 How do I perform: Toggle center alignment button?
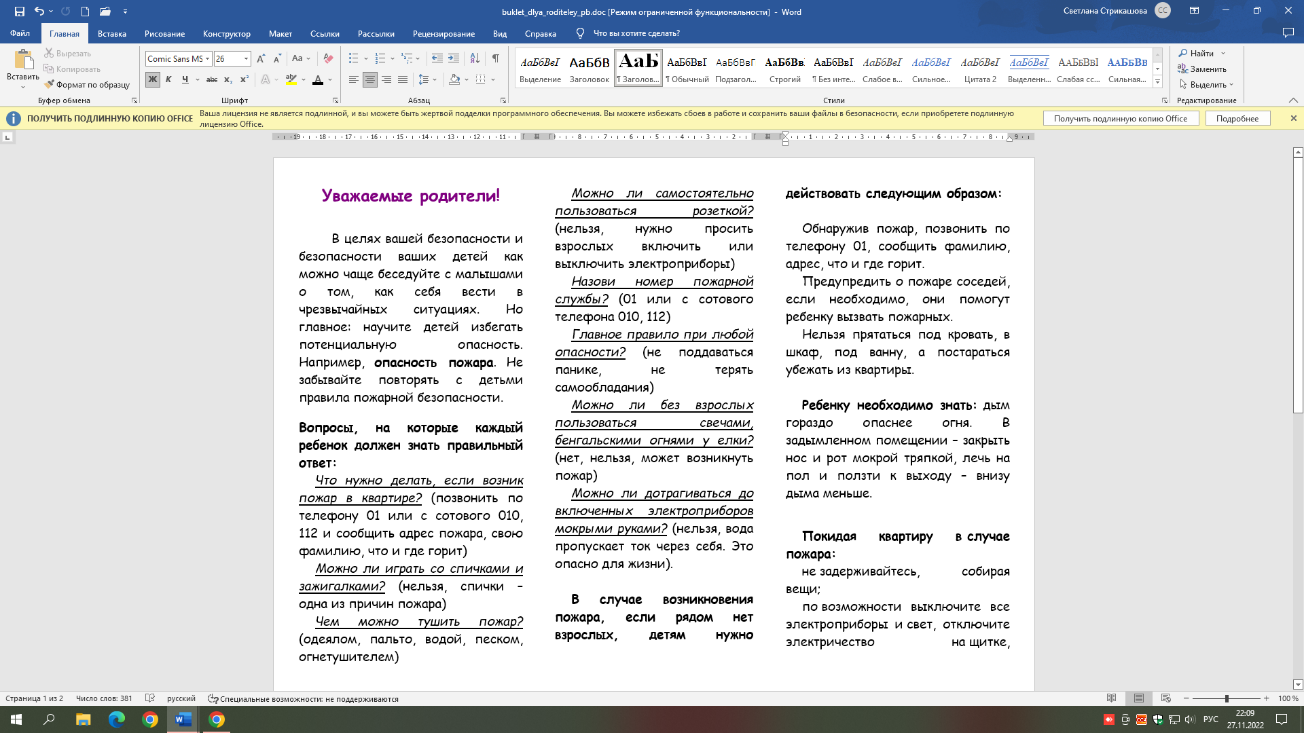click(x=370, y=80)
